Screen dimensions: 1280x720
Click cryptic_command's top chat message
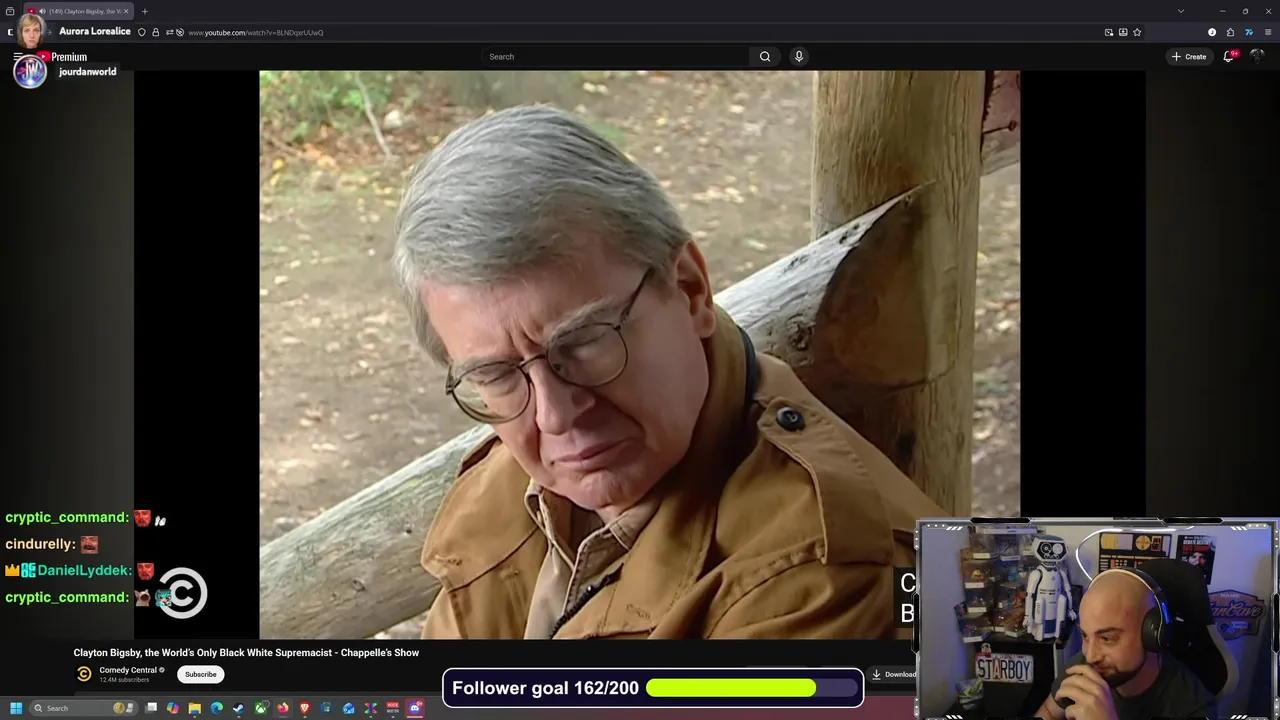click(x=86, y=518)
